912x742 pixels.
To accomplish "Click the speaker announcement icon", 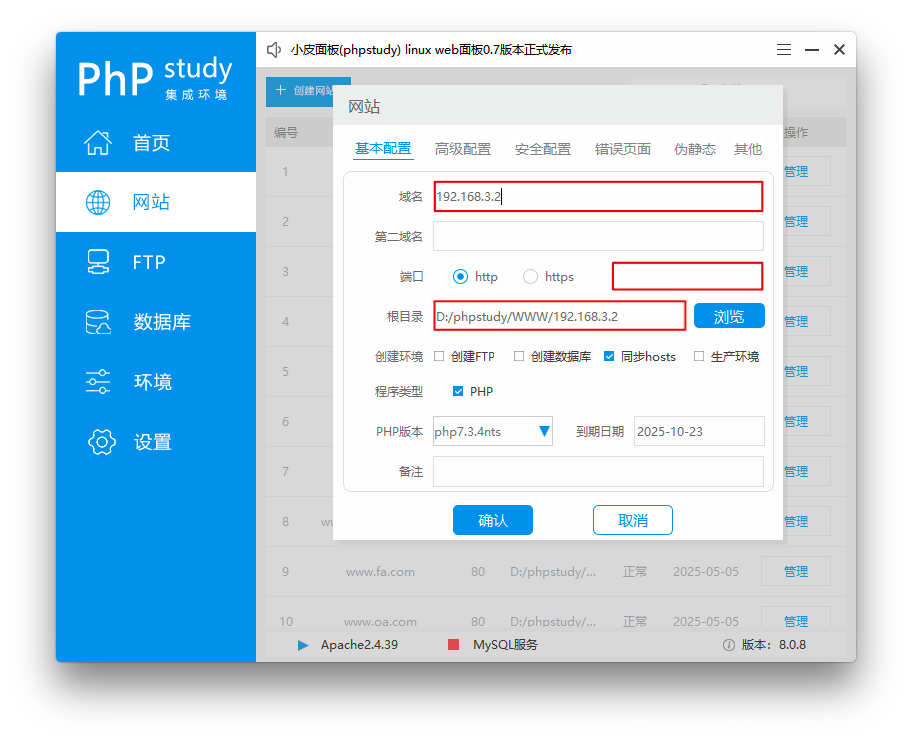I will [274, 50].
